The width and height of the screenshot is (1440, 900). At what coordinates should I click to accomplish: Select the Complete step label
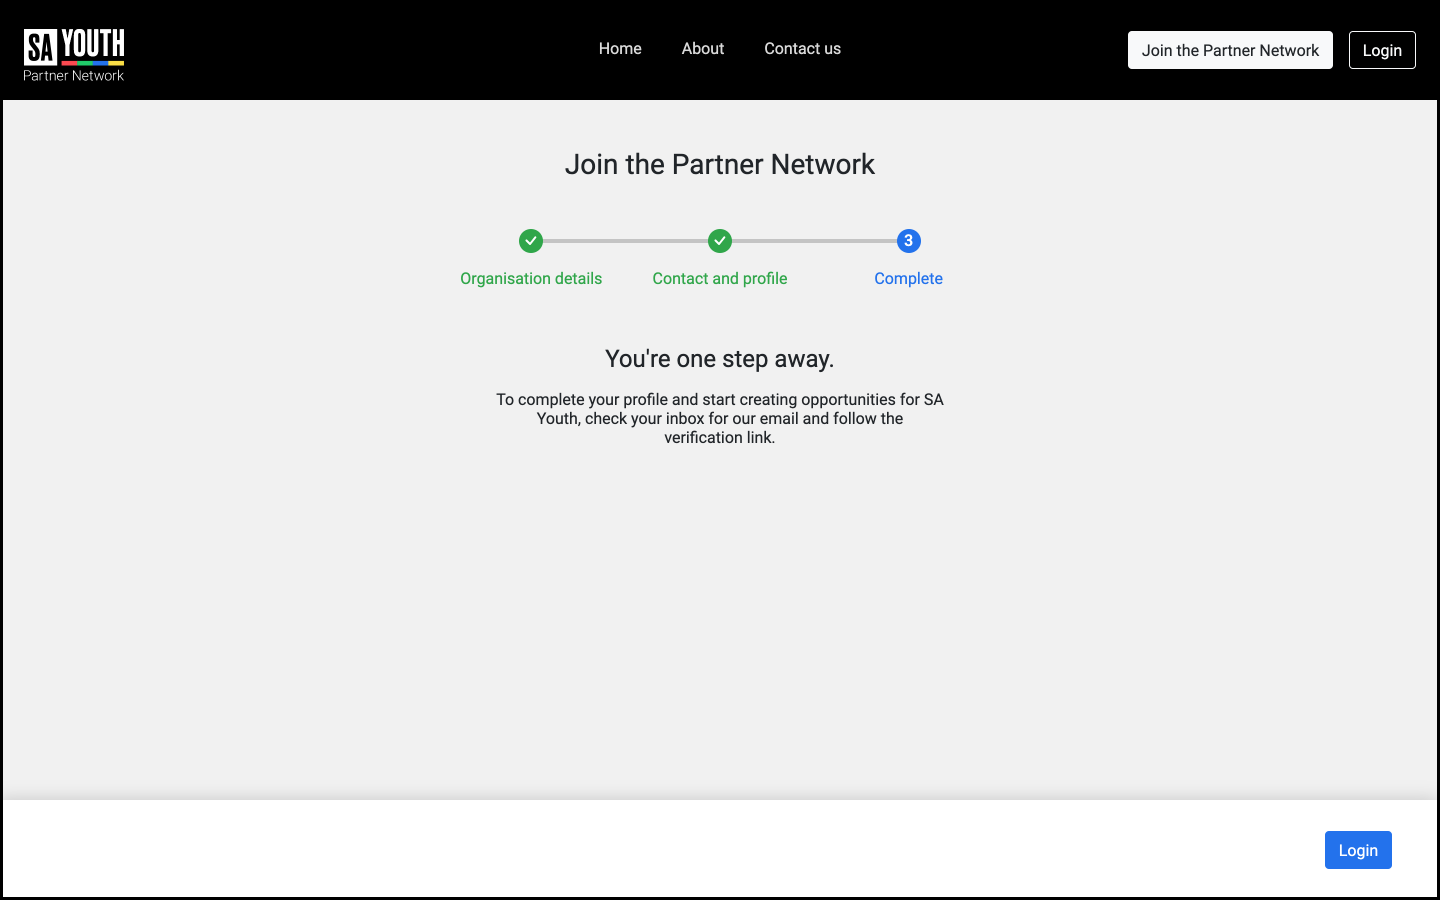908,278
